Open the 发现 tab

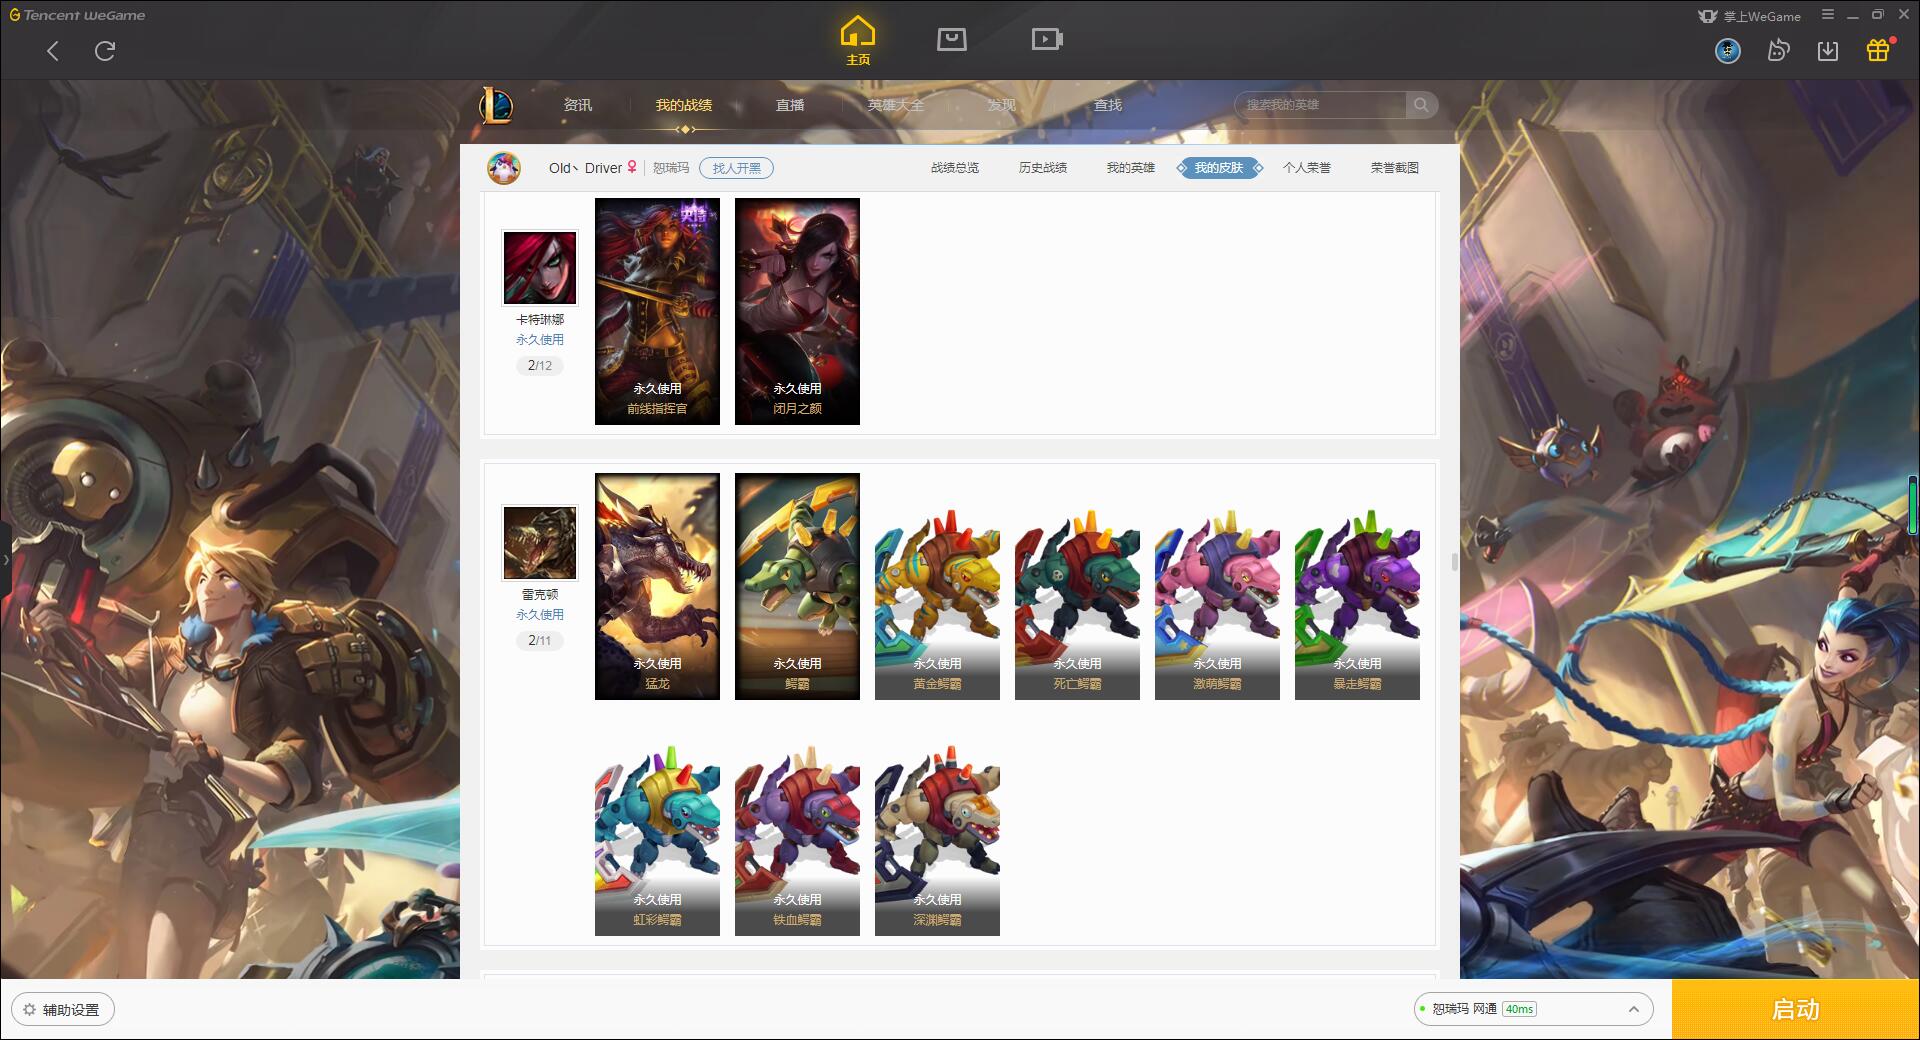pos(1002,105)
